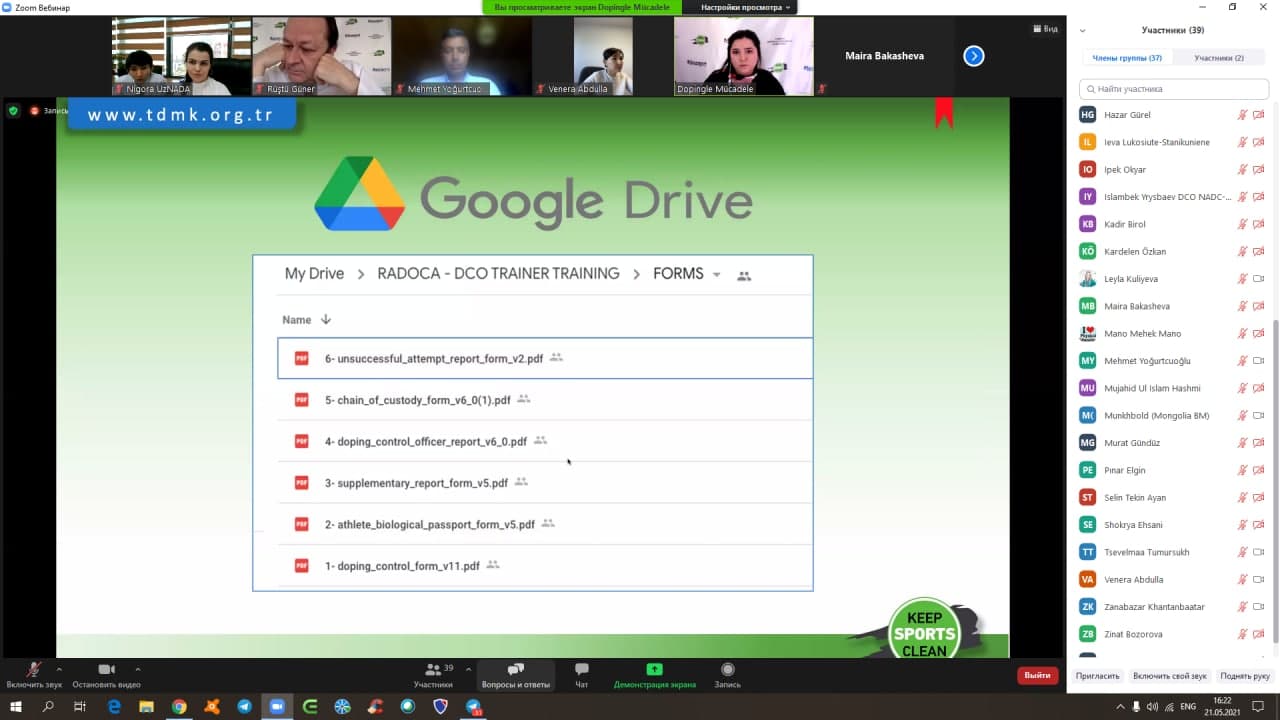Select Zanabazar Khantanbaatar participant
This screenshot has width=1280, height=720.
(x=1172, y=607)
